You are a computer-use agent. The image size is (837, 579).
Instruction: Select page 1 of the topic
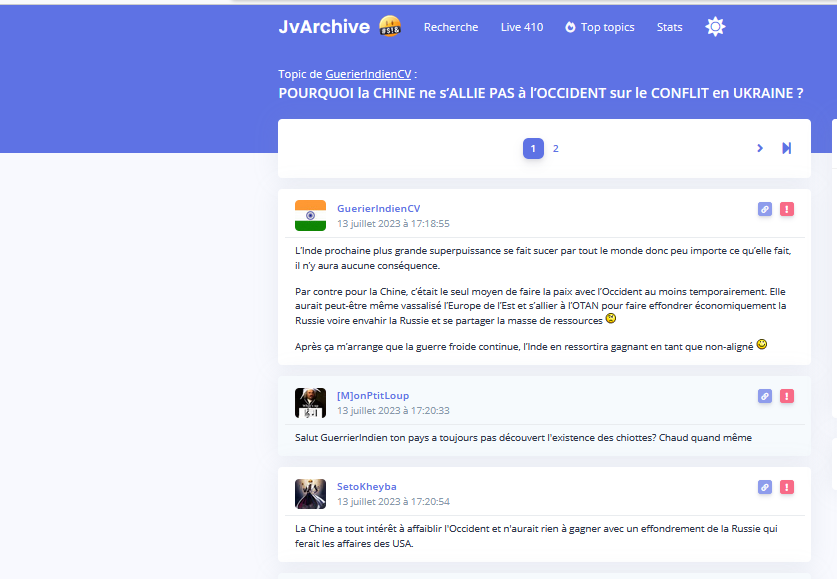[533, 148]
